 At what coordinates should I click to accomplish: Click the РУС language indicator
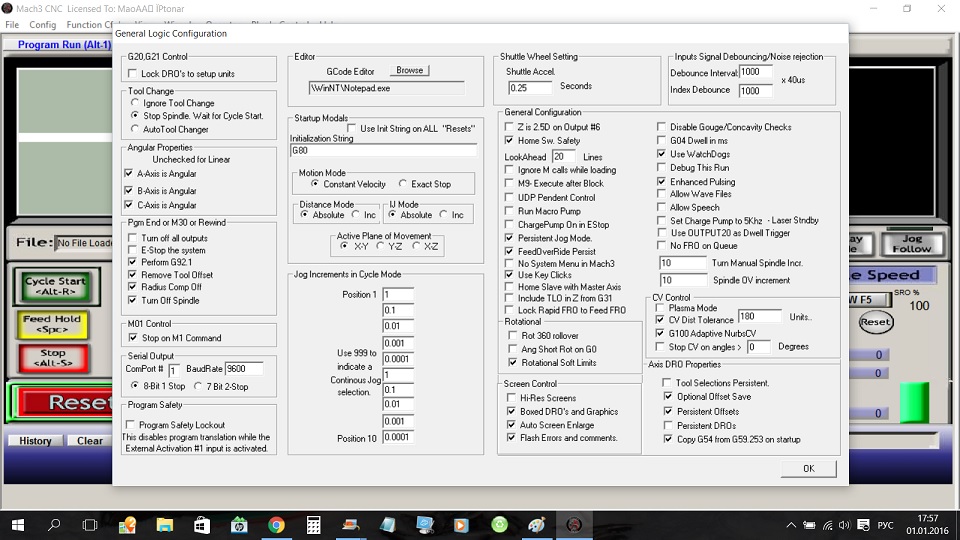pos(885,525)
